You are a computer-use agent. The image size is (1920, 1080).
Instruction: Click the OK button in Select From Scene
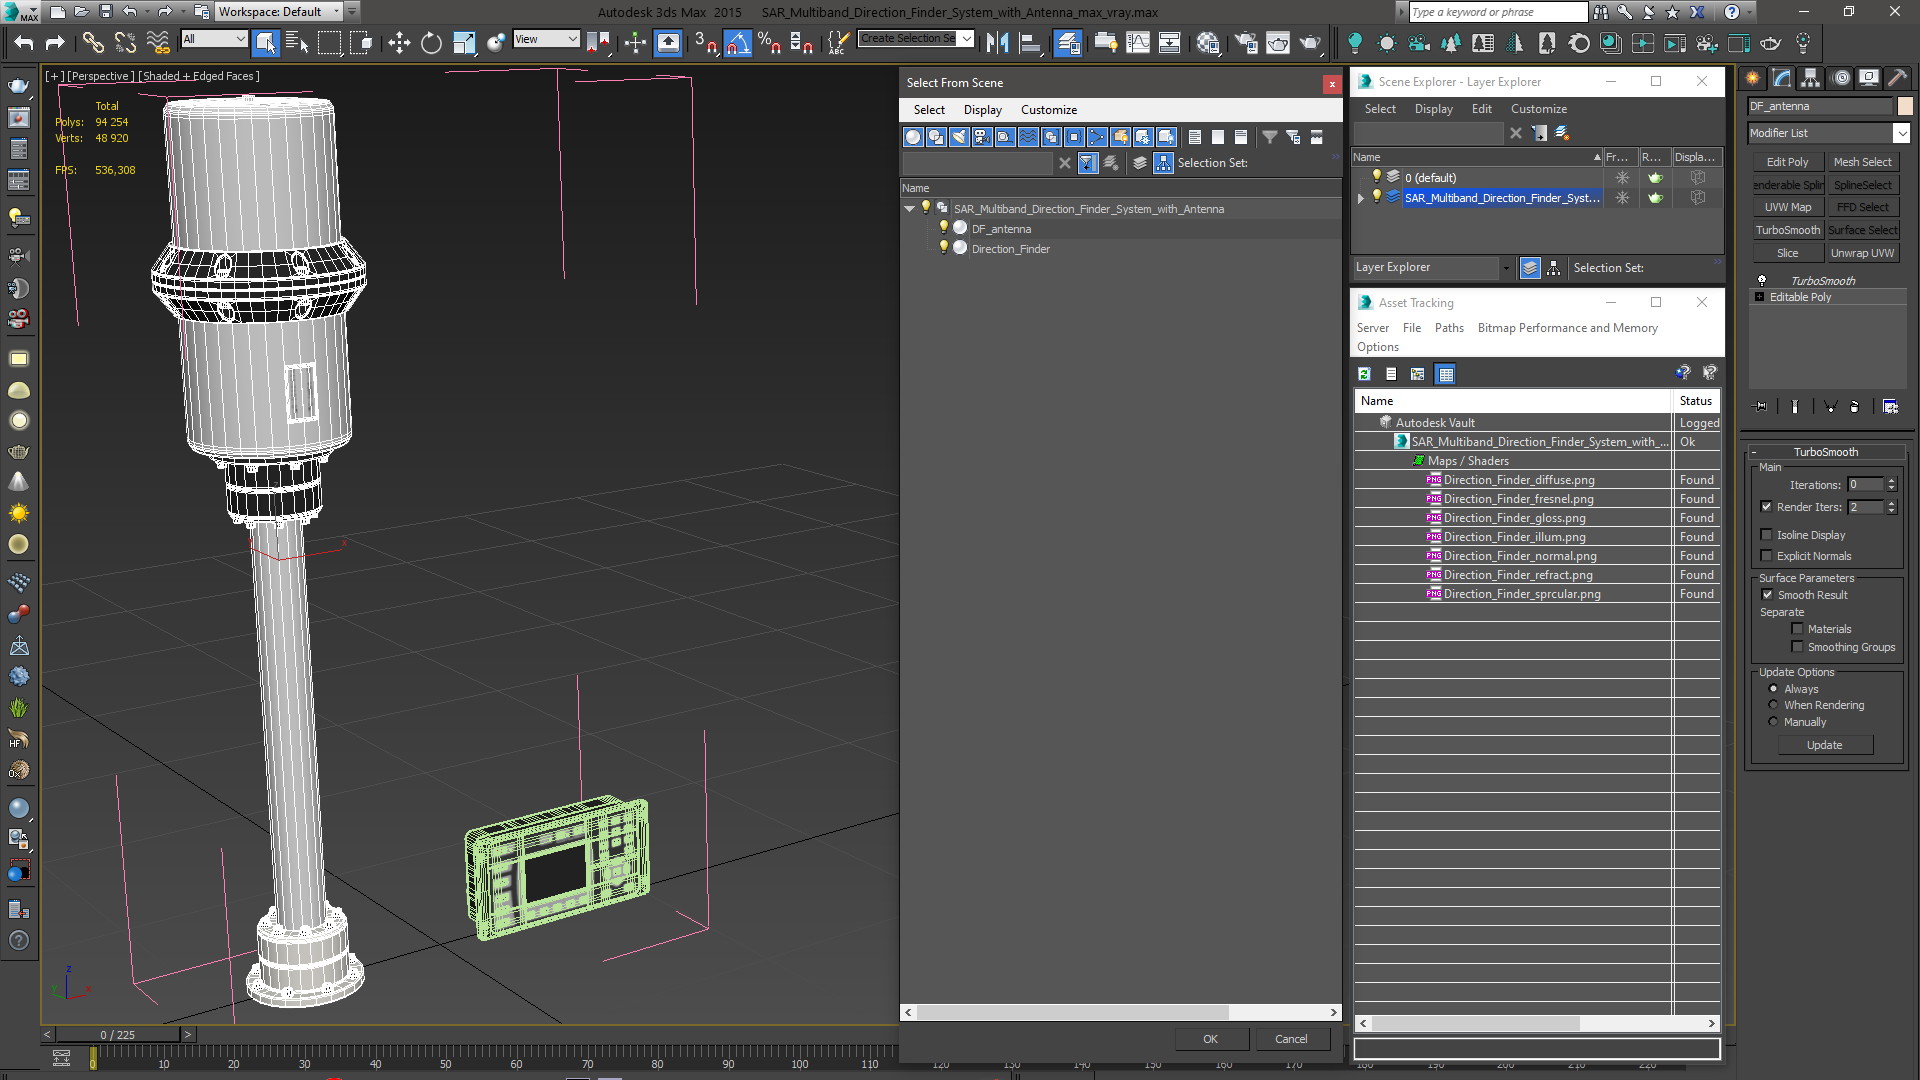click(x=1210, y=1039)
